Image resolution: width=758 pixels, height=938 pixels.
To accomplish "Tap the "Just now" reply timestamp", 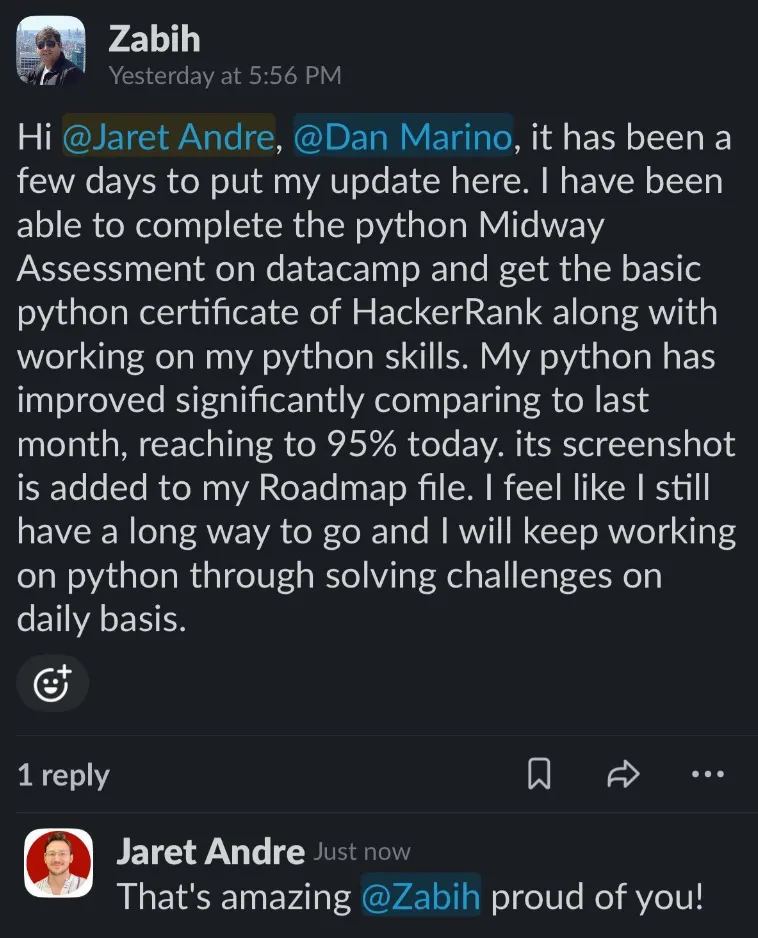I will click(x=362, y=852).
